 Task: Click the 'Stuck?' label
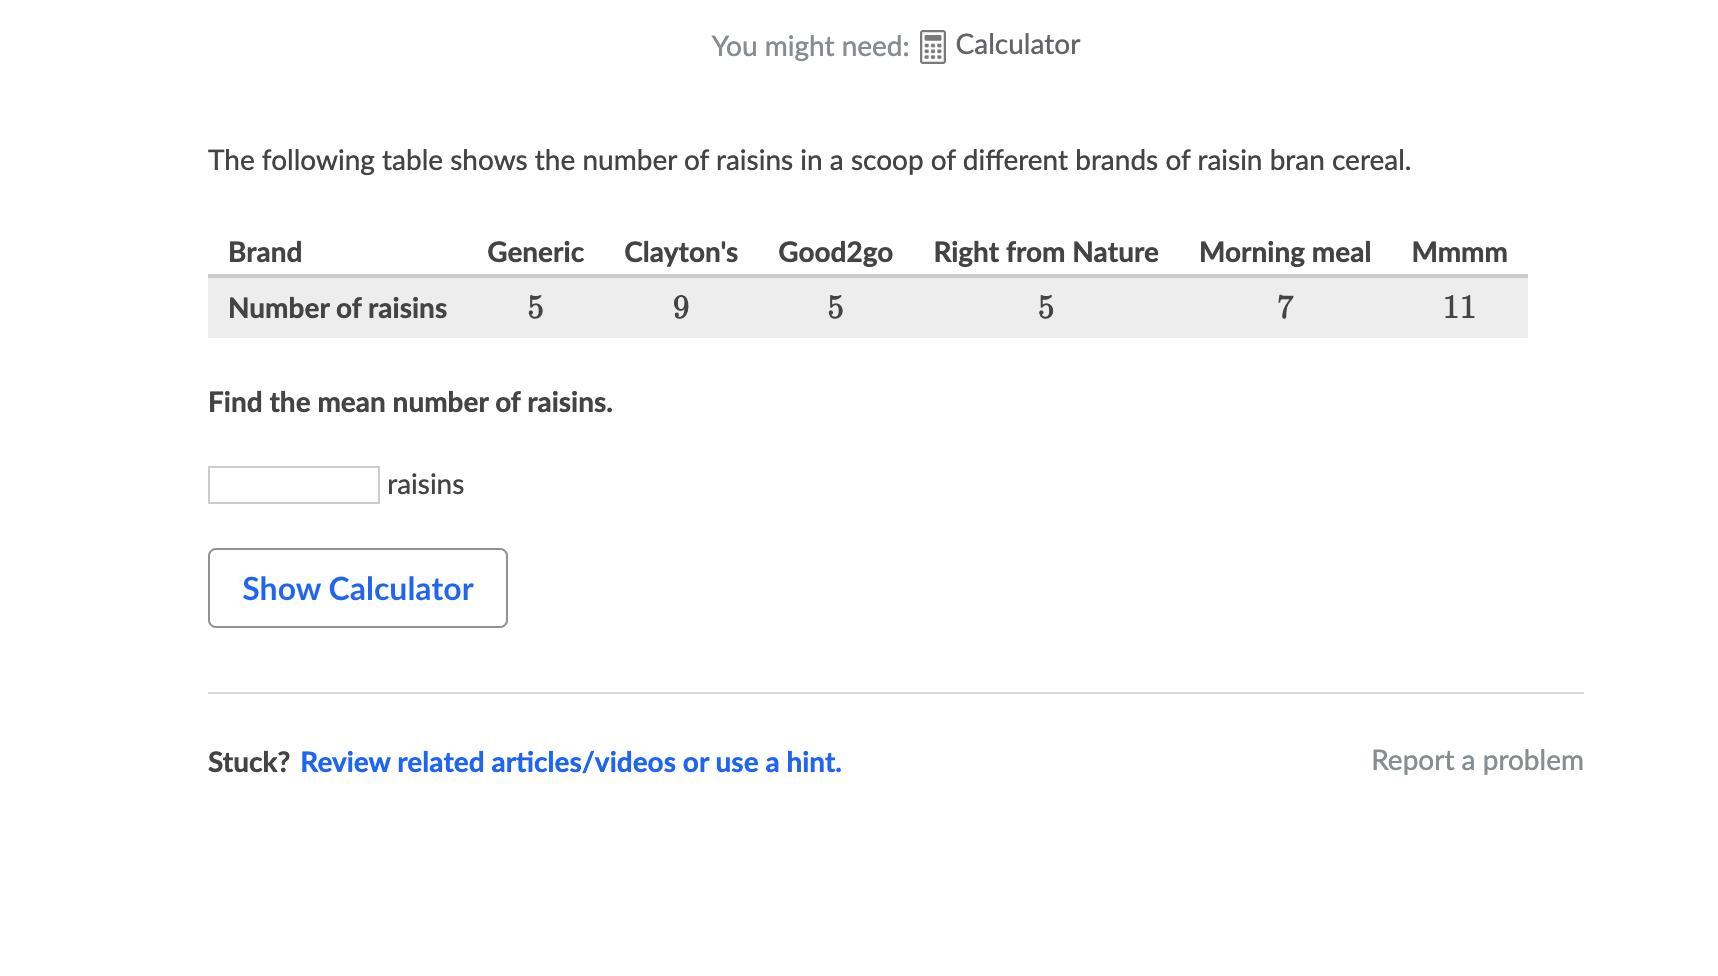(248, 762)
